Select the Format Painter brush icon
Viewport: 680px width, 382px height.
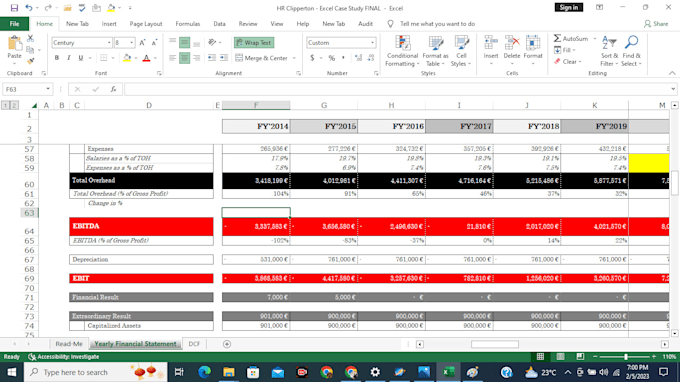tap(30, 61)
